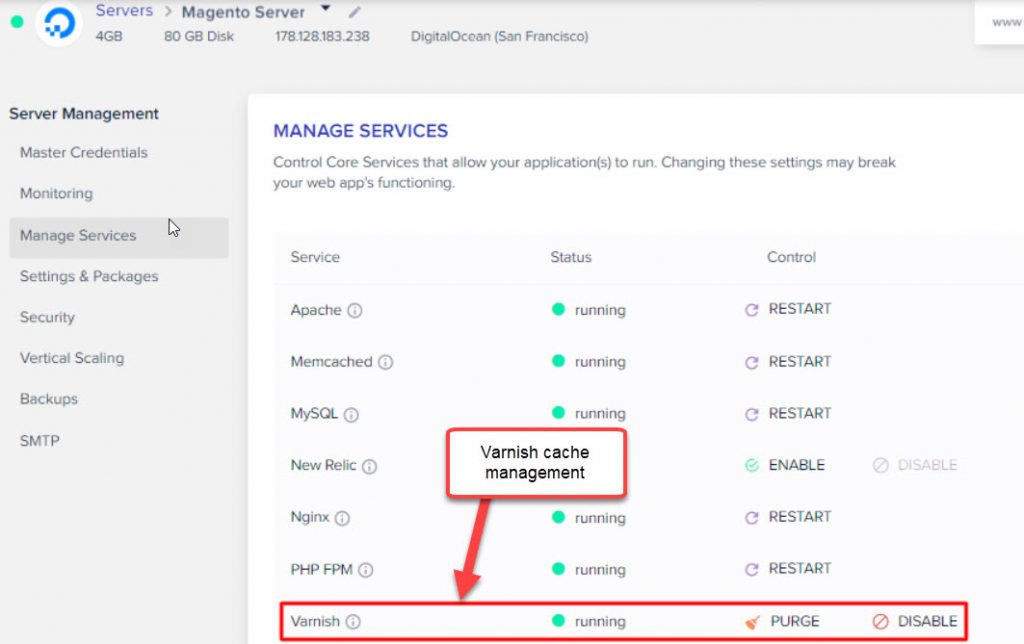Click the green server status dot in header
Screen dimensions: 1024x644
17,22
